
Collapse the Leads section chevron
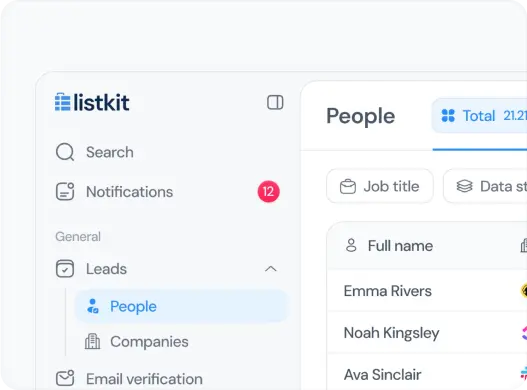coord(271,269)
